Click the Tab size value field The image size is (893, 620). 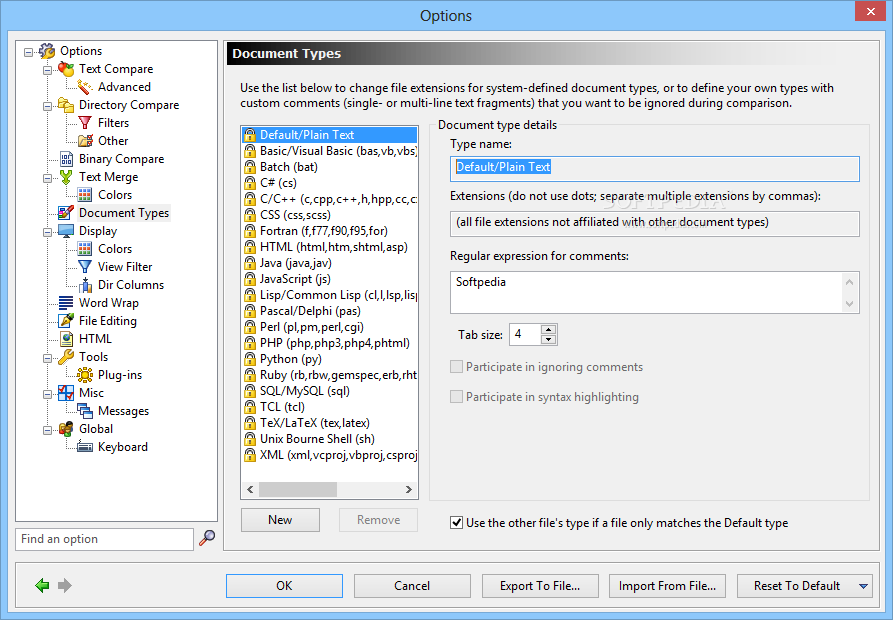click(525, 334)
